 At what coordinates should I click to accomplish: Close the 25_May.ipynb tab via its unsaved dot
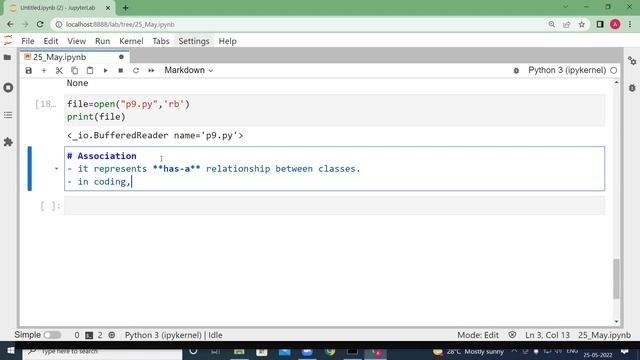click(121, 57)
